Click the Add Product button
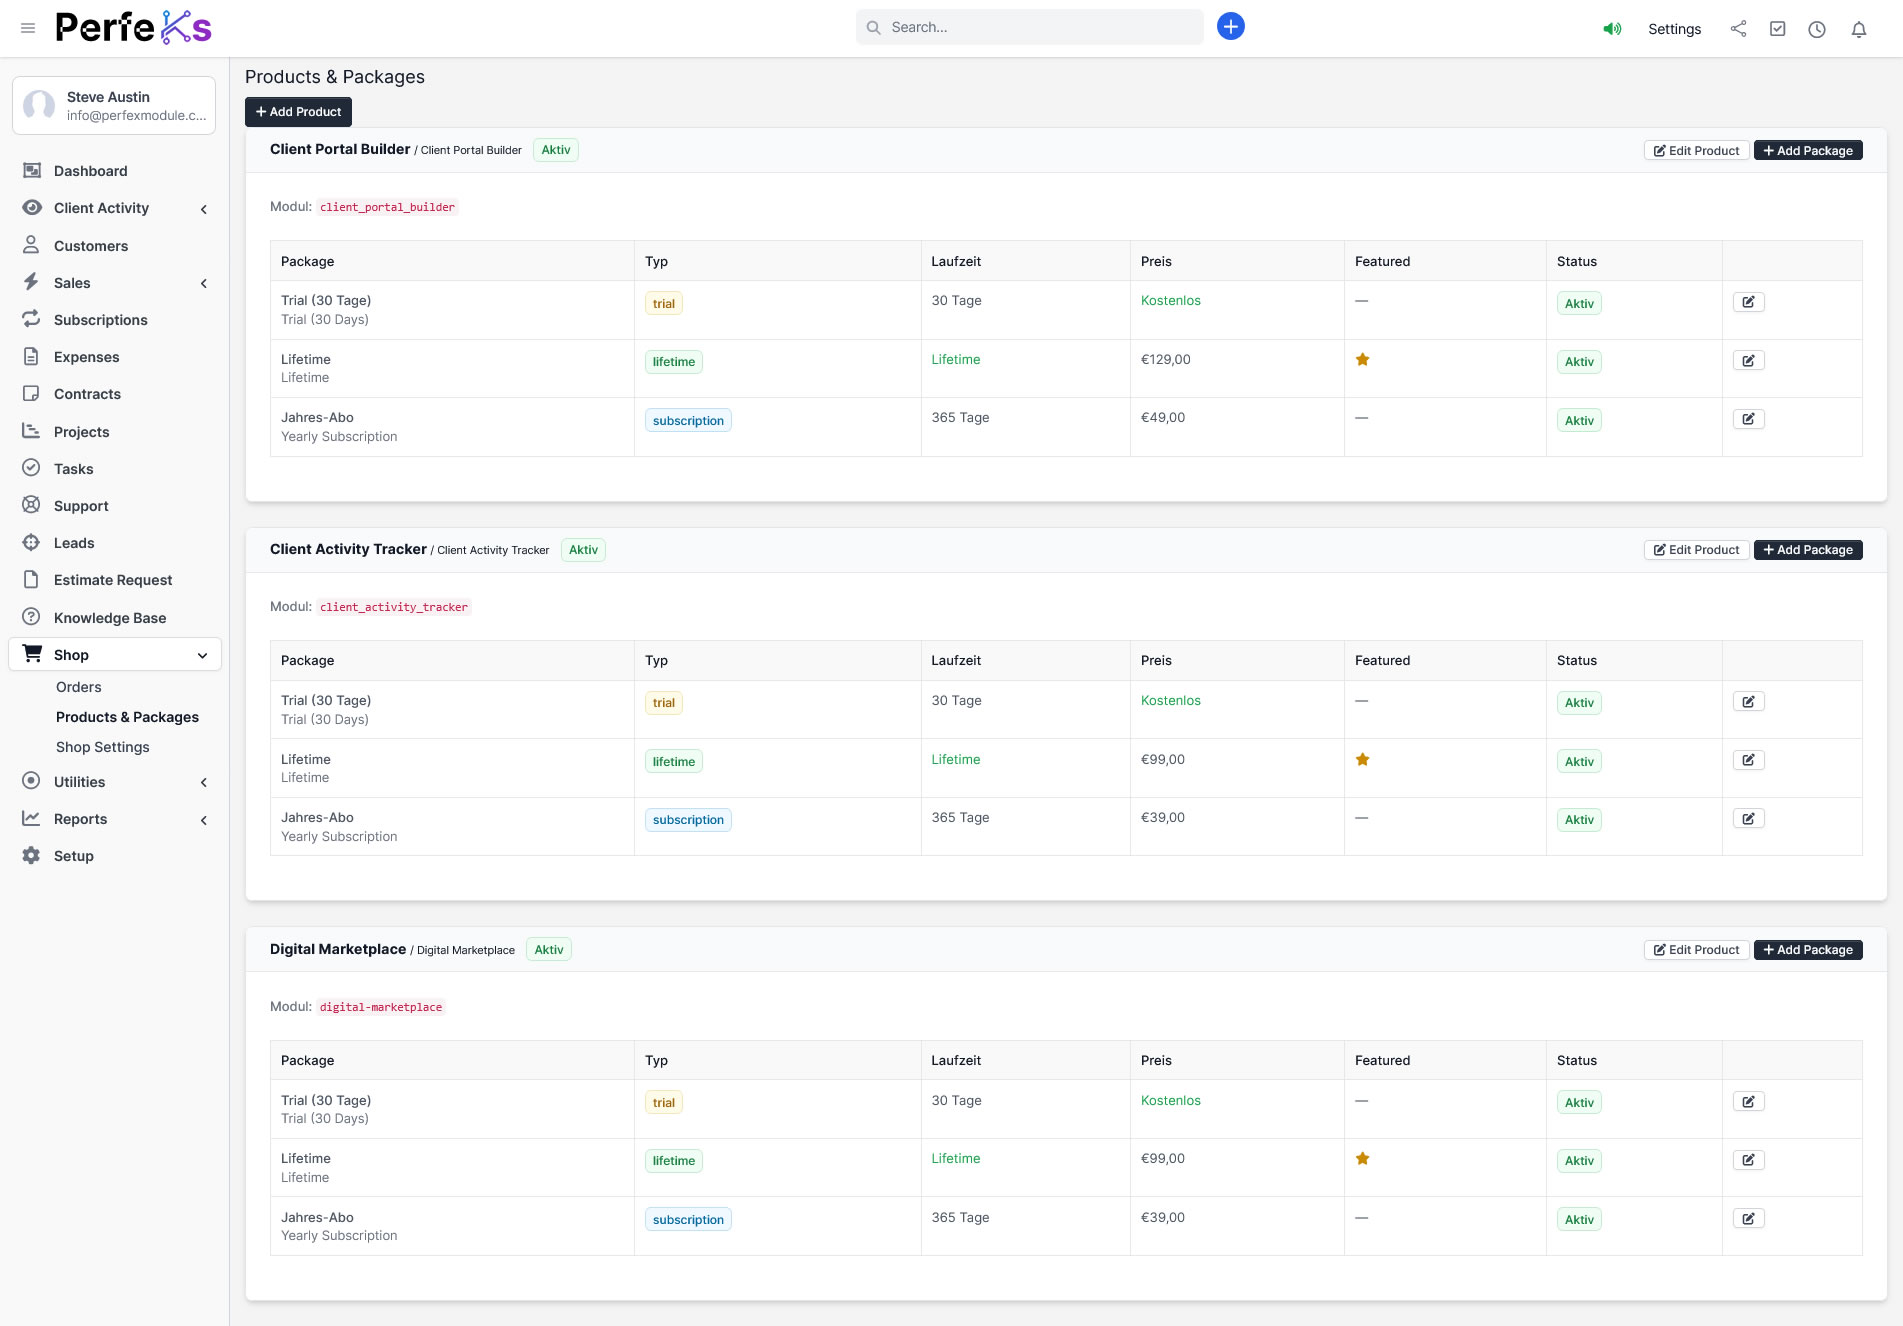This screenshot has width=1903, height=1326. tap(298, 112)
